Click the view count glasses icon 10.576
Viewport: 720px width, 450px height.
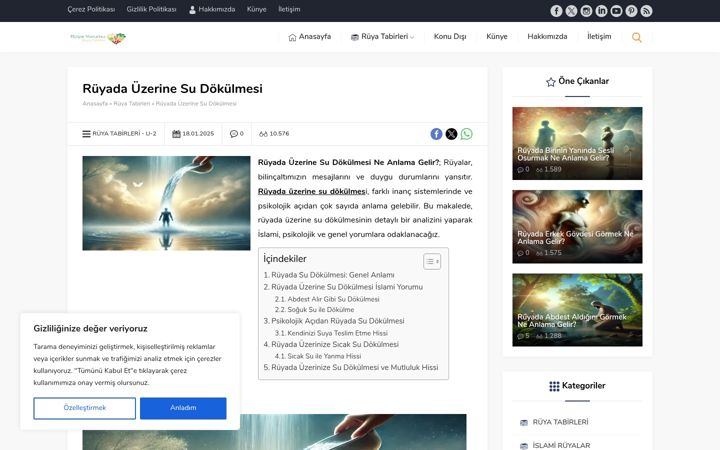pyautogui.click(x=263, y=134)
